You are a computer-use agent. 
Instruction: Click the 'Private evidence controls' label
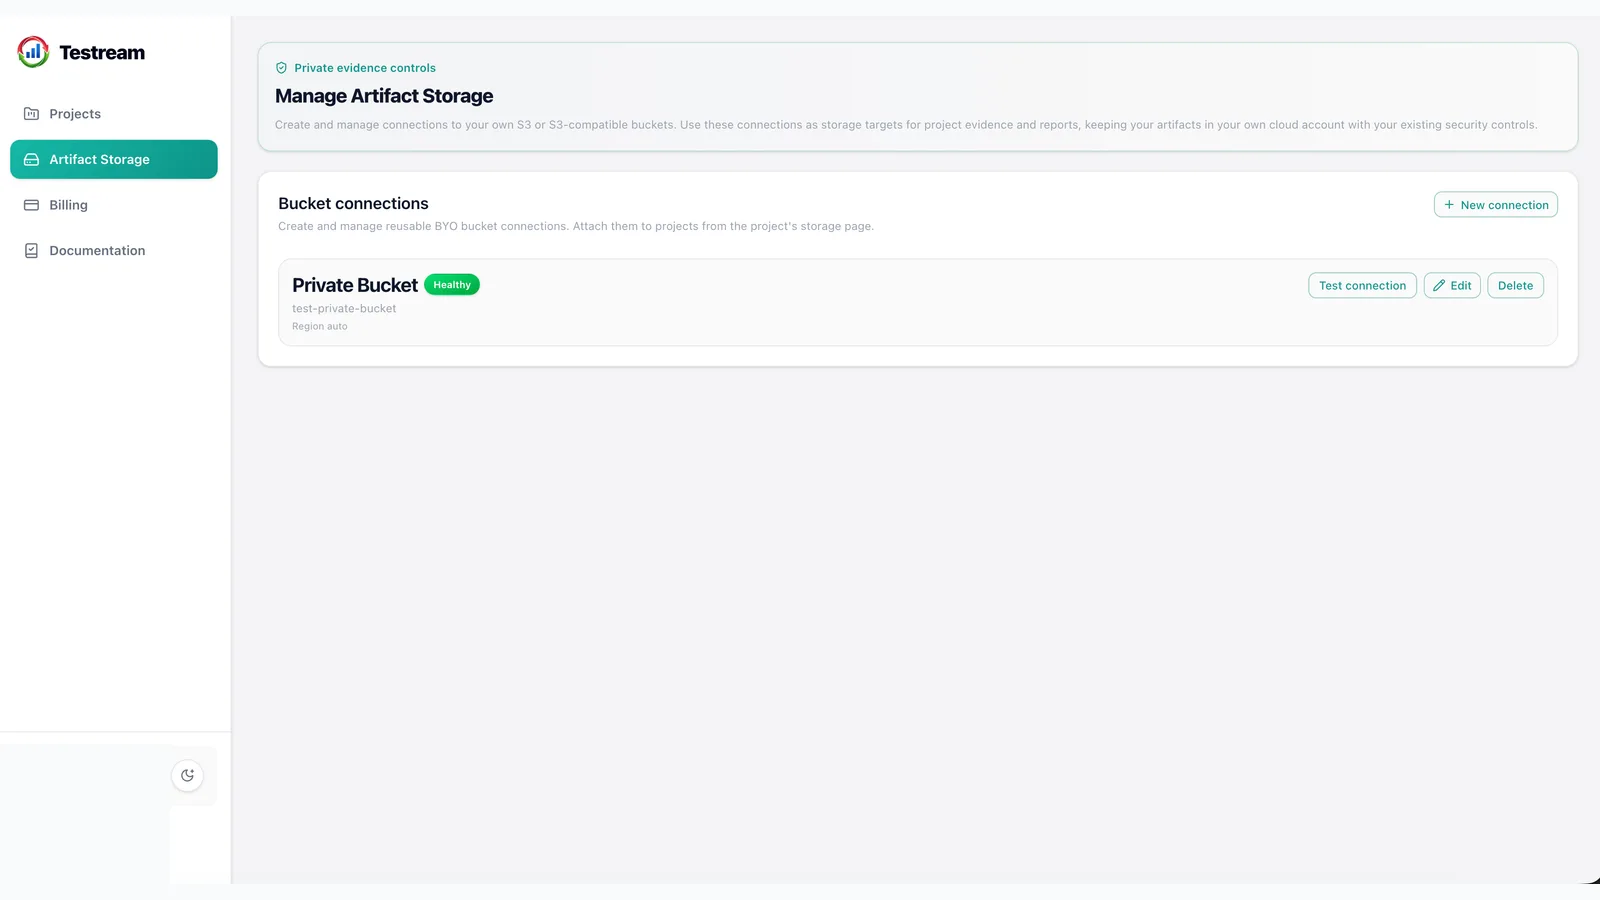click(365, 68)
